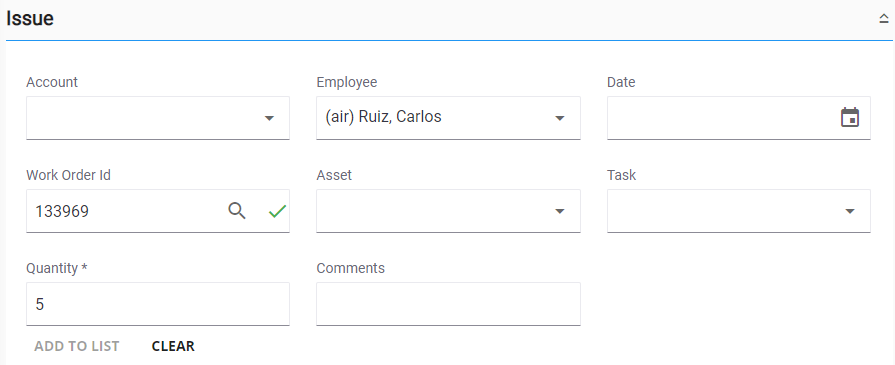This screenshot has height=365, width=895.
Task: Open the calendar picker in Date field
Action: 850,118
